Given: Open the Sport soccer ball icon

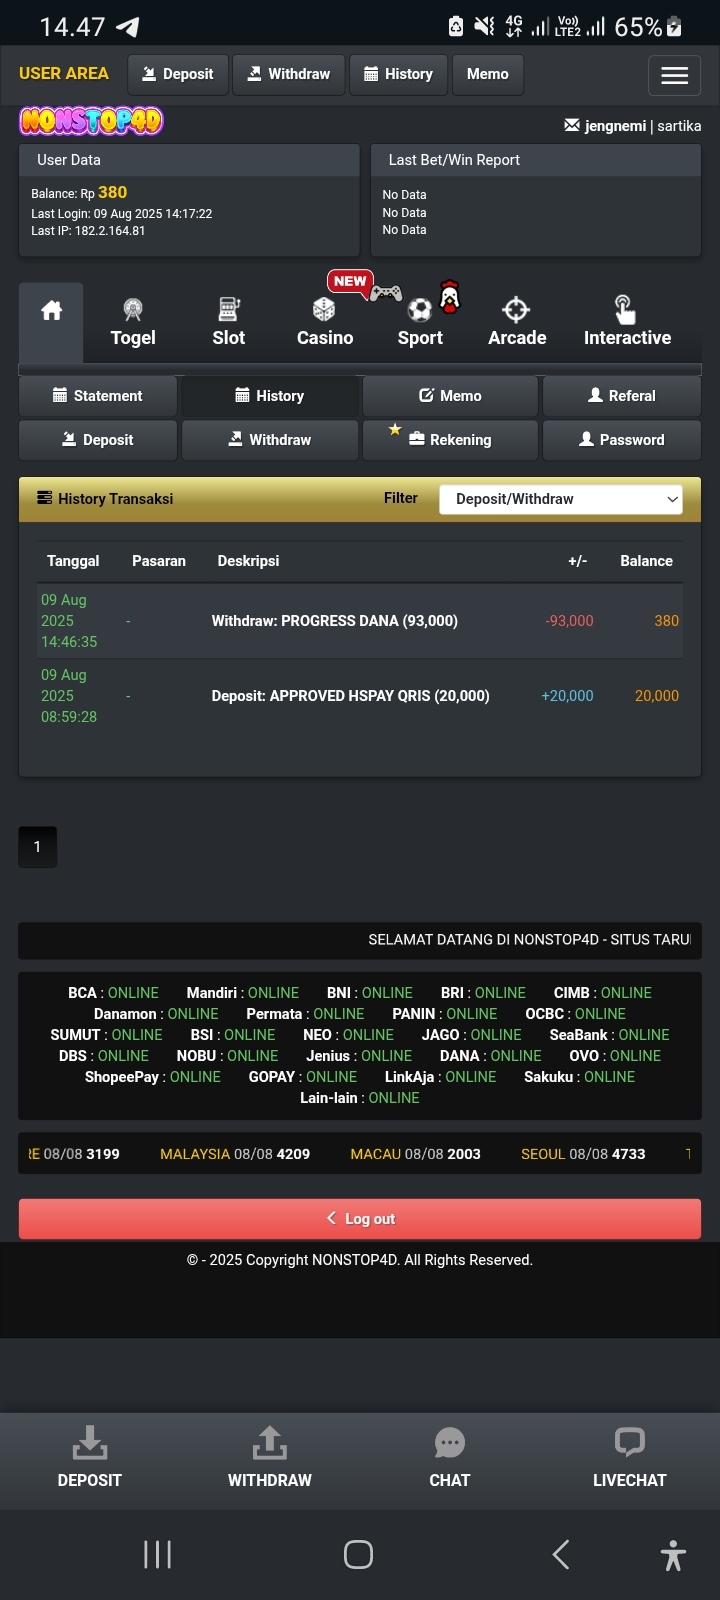Looking at the screenshot, I should [x=420, y=310].
